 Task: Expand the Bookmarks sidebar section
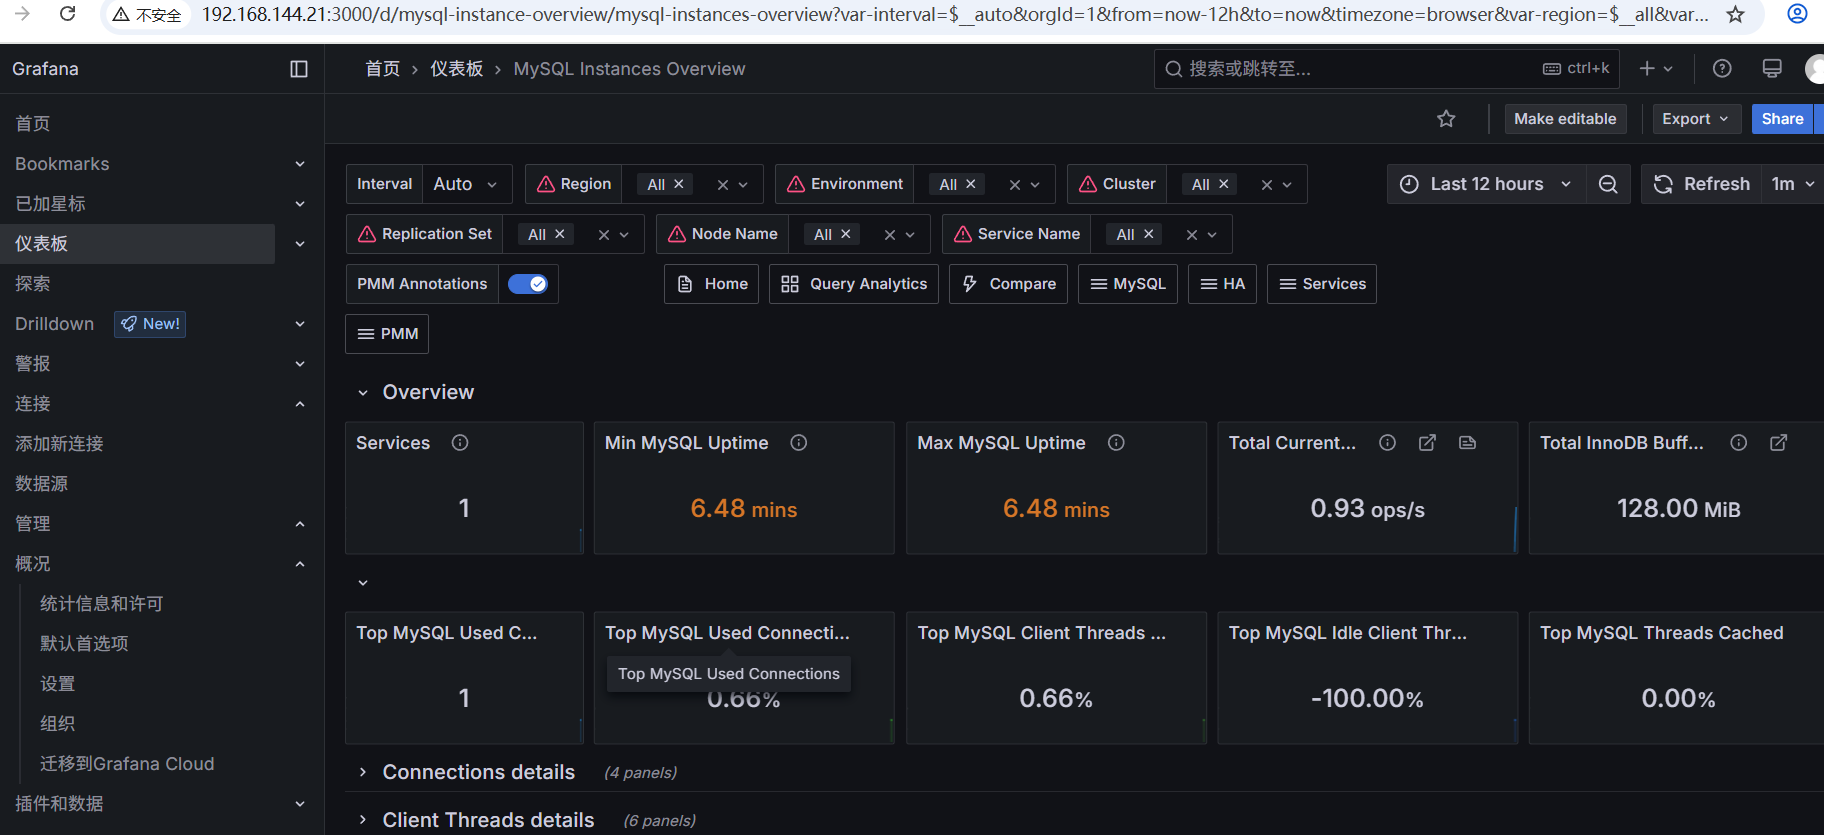click(300, 164)
